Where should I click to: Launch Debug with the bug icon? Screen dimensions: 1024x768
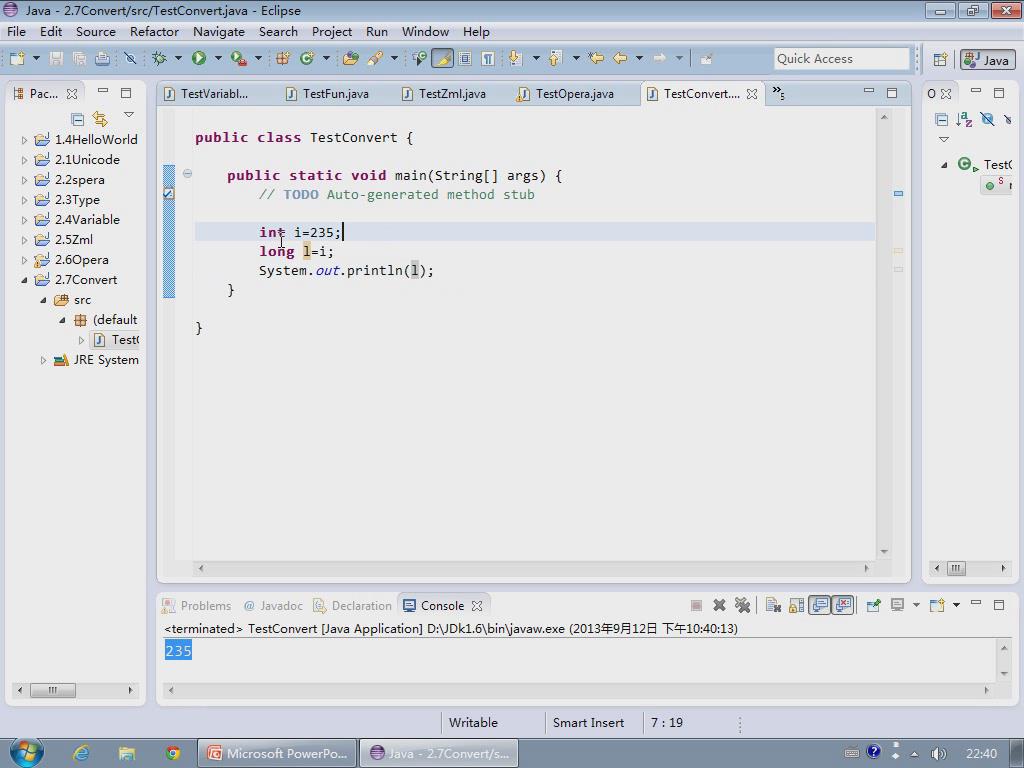(x=159, y=59)
